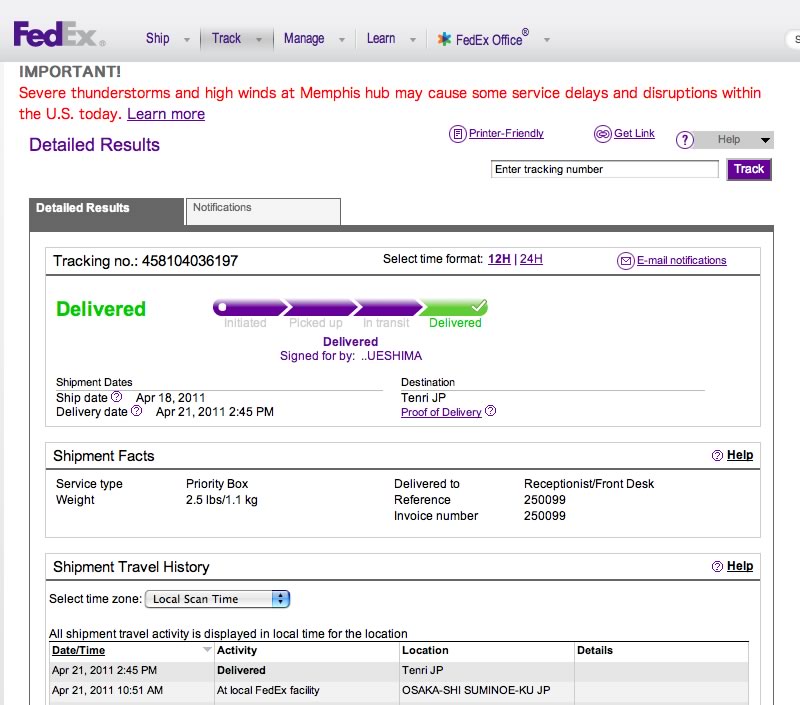Click tracking number 458104036197 text
This screenshot has height=705, width=800.
pyautogui.click(x=190, y=261)
